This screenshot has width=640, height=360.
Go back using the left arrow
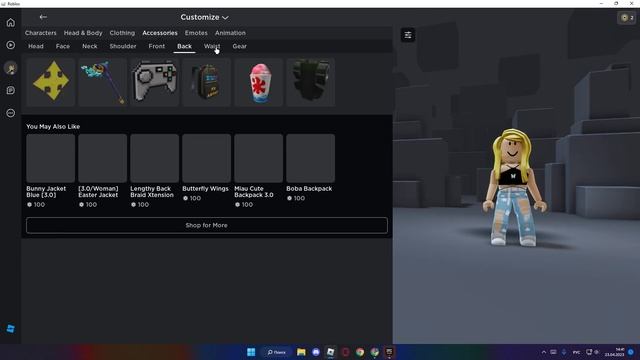43,17
